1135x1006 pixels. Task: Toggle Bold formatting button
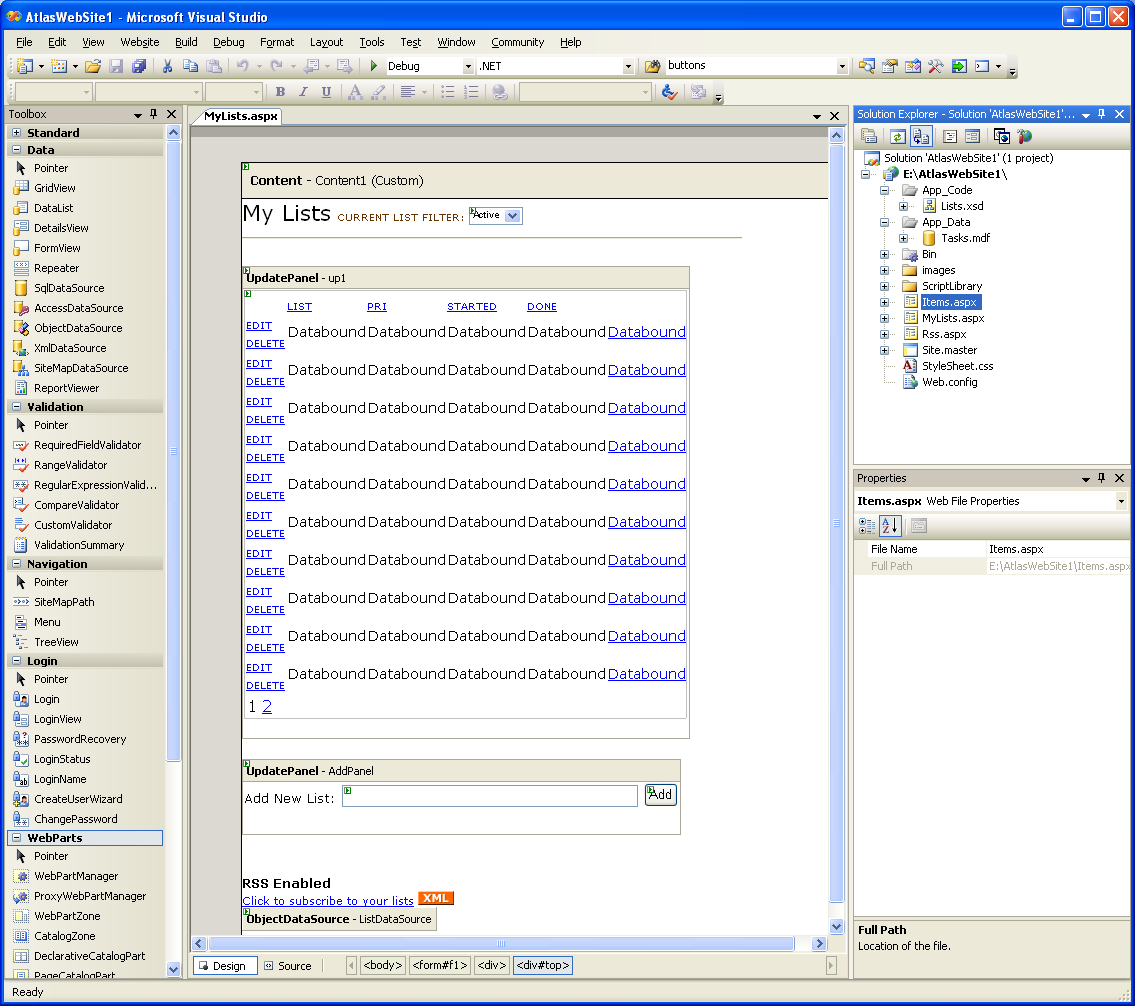point(280,92)
